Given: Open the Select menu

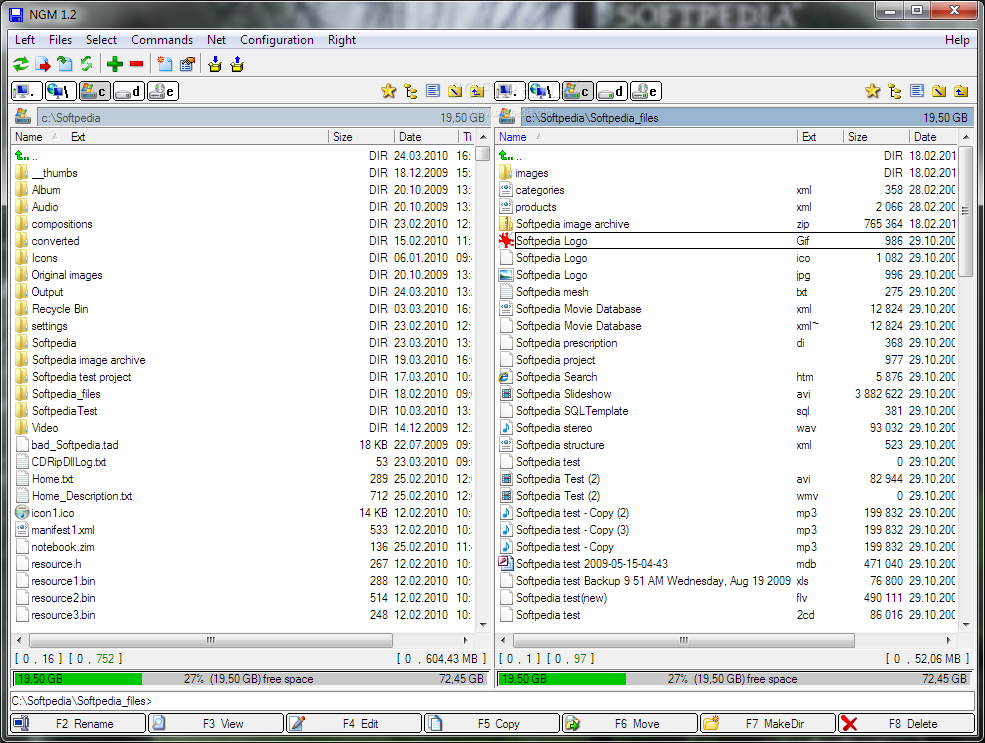Looking at the screenshot, I should click(101, 40).
